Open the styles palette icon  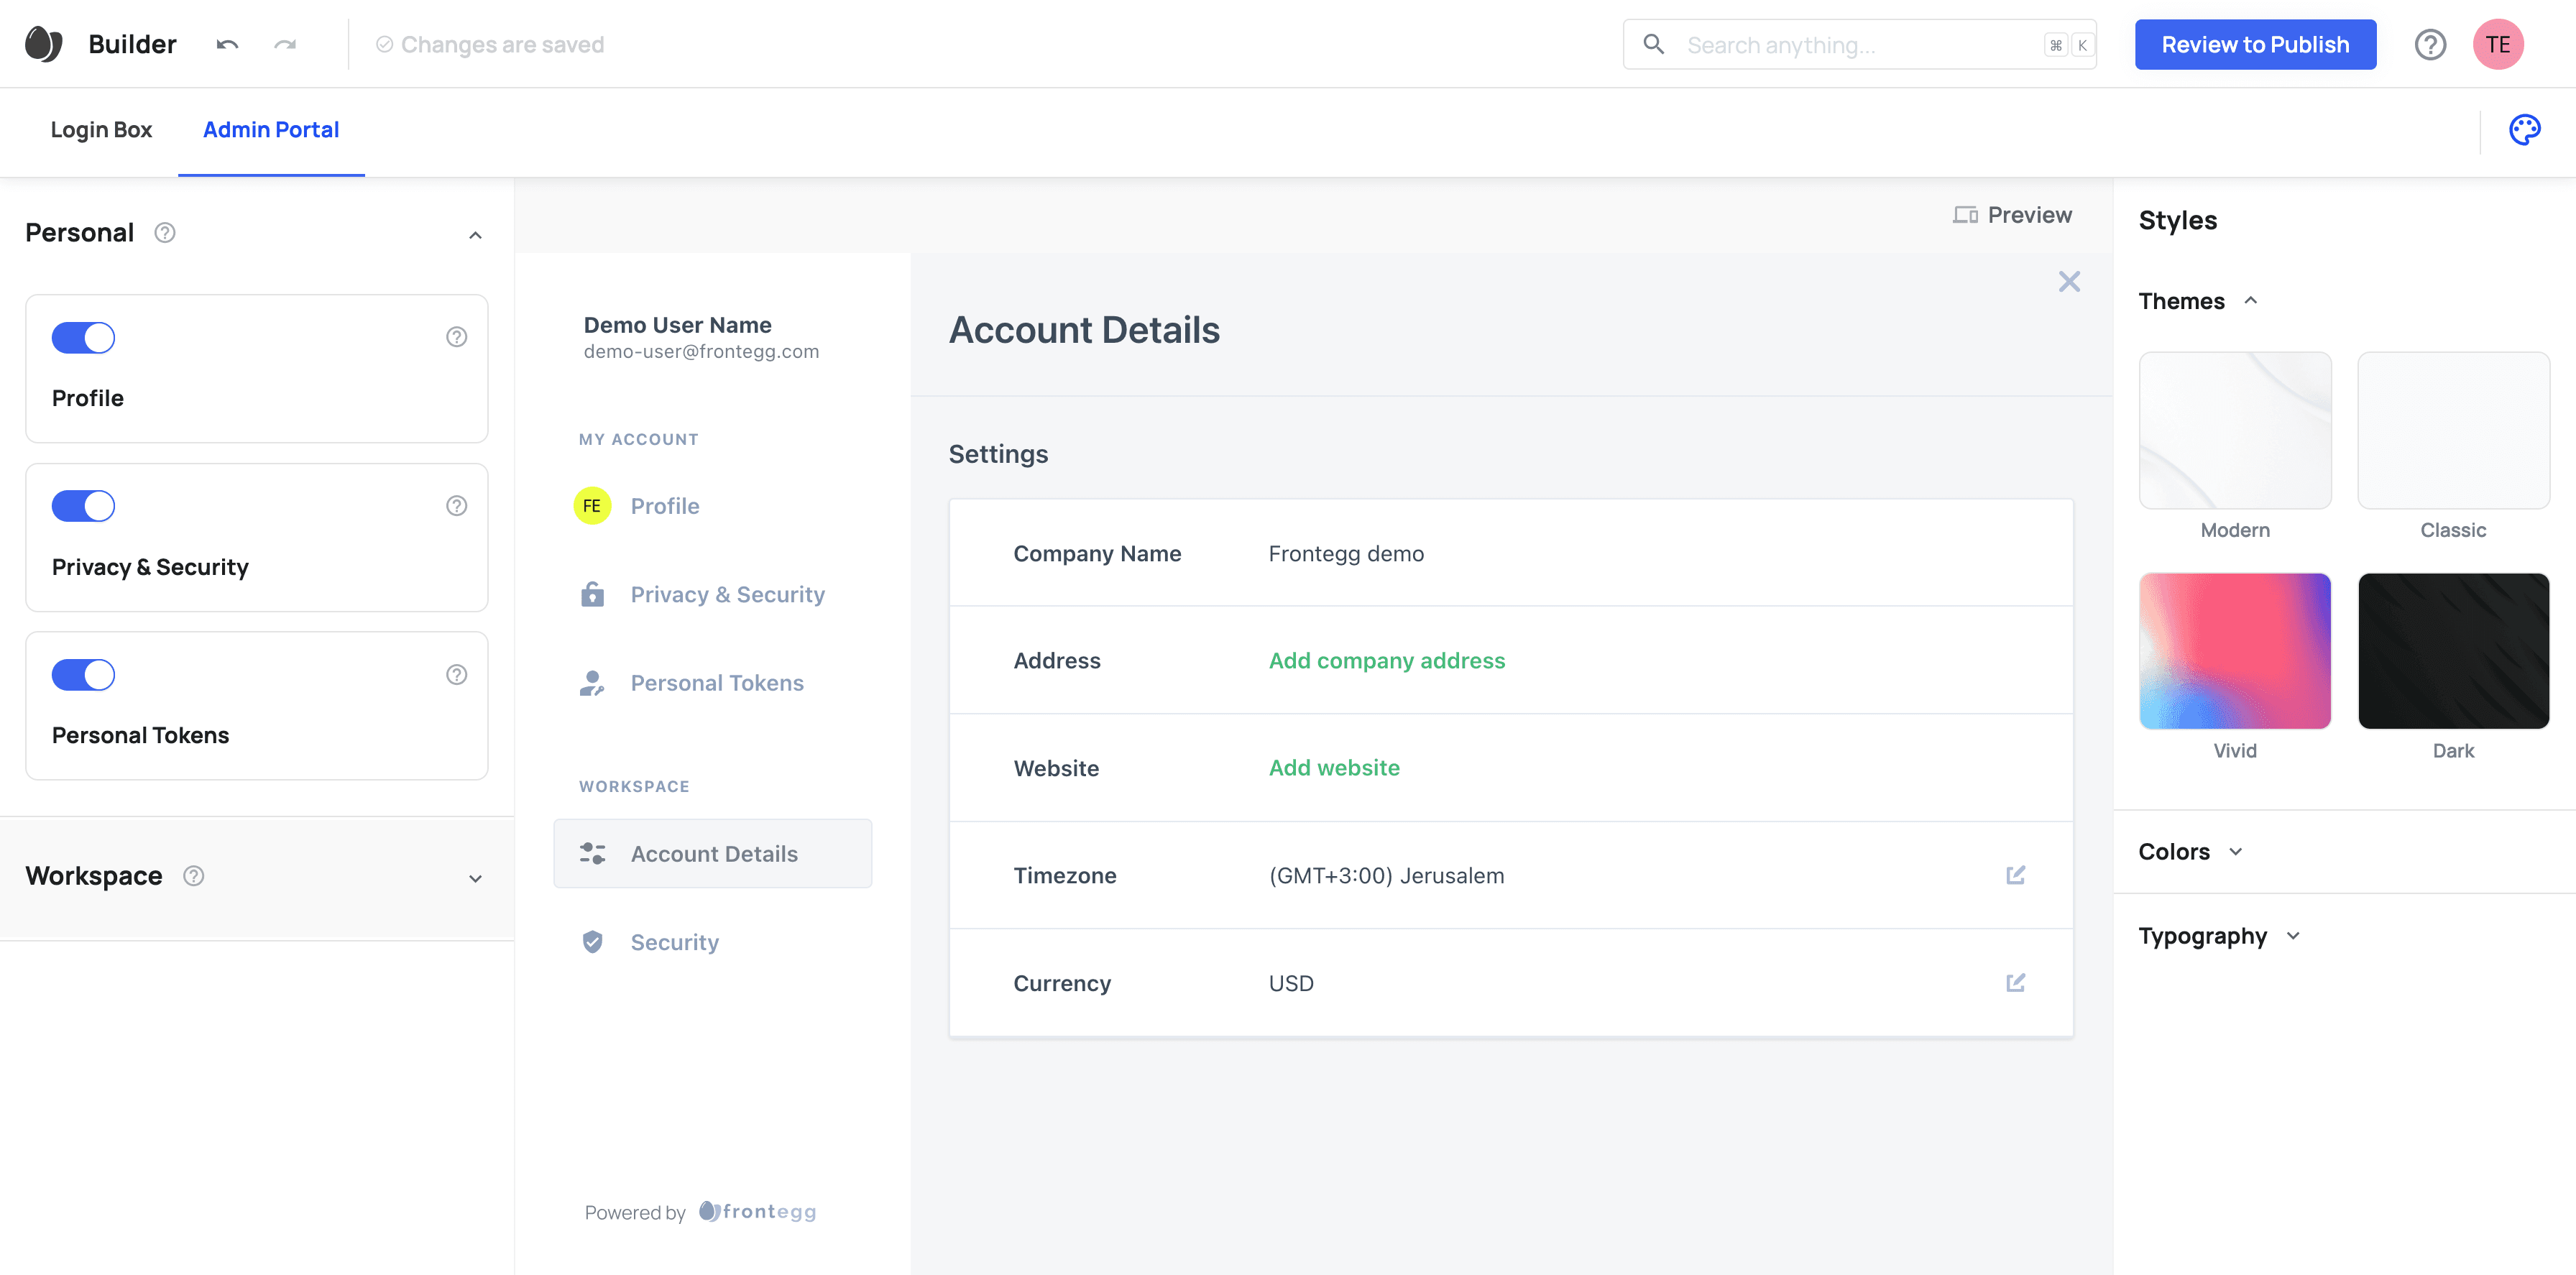click(2524, 130)
